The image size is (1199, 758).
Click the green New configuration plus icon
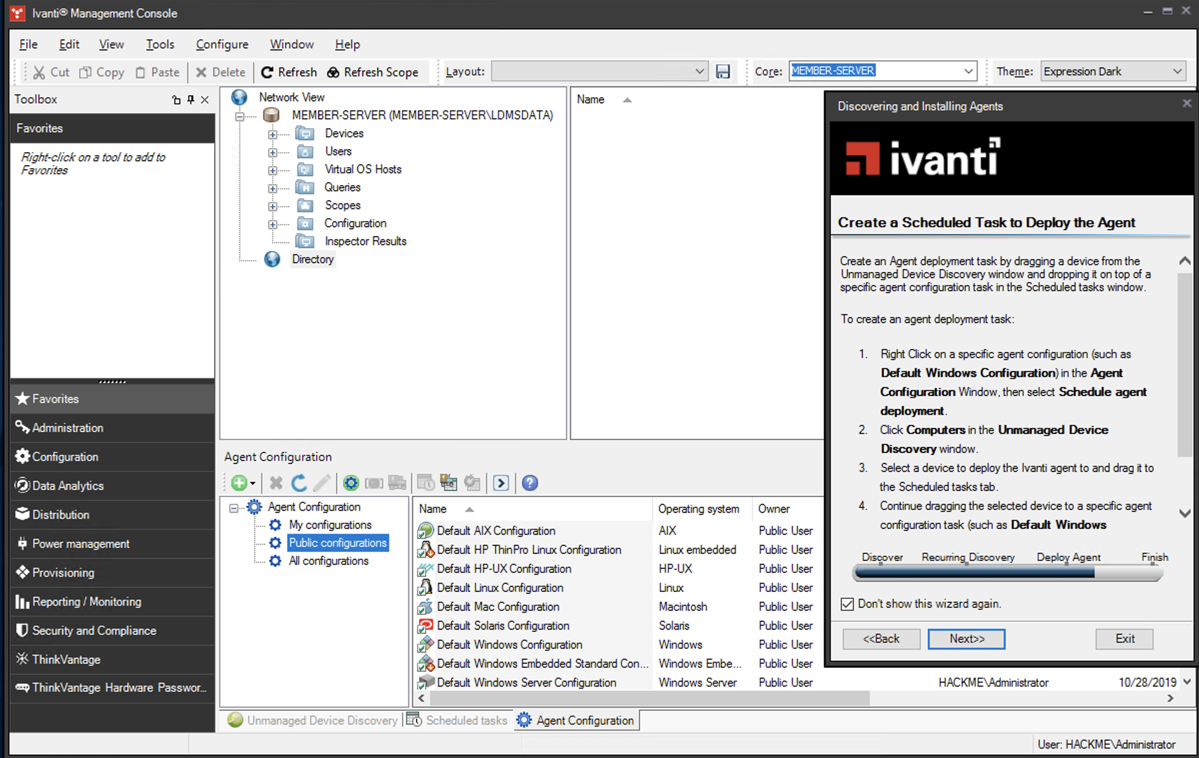[239, 483]
